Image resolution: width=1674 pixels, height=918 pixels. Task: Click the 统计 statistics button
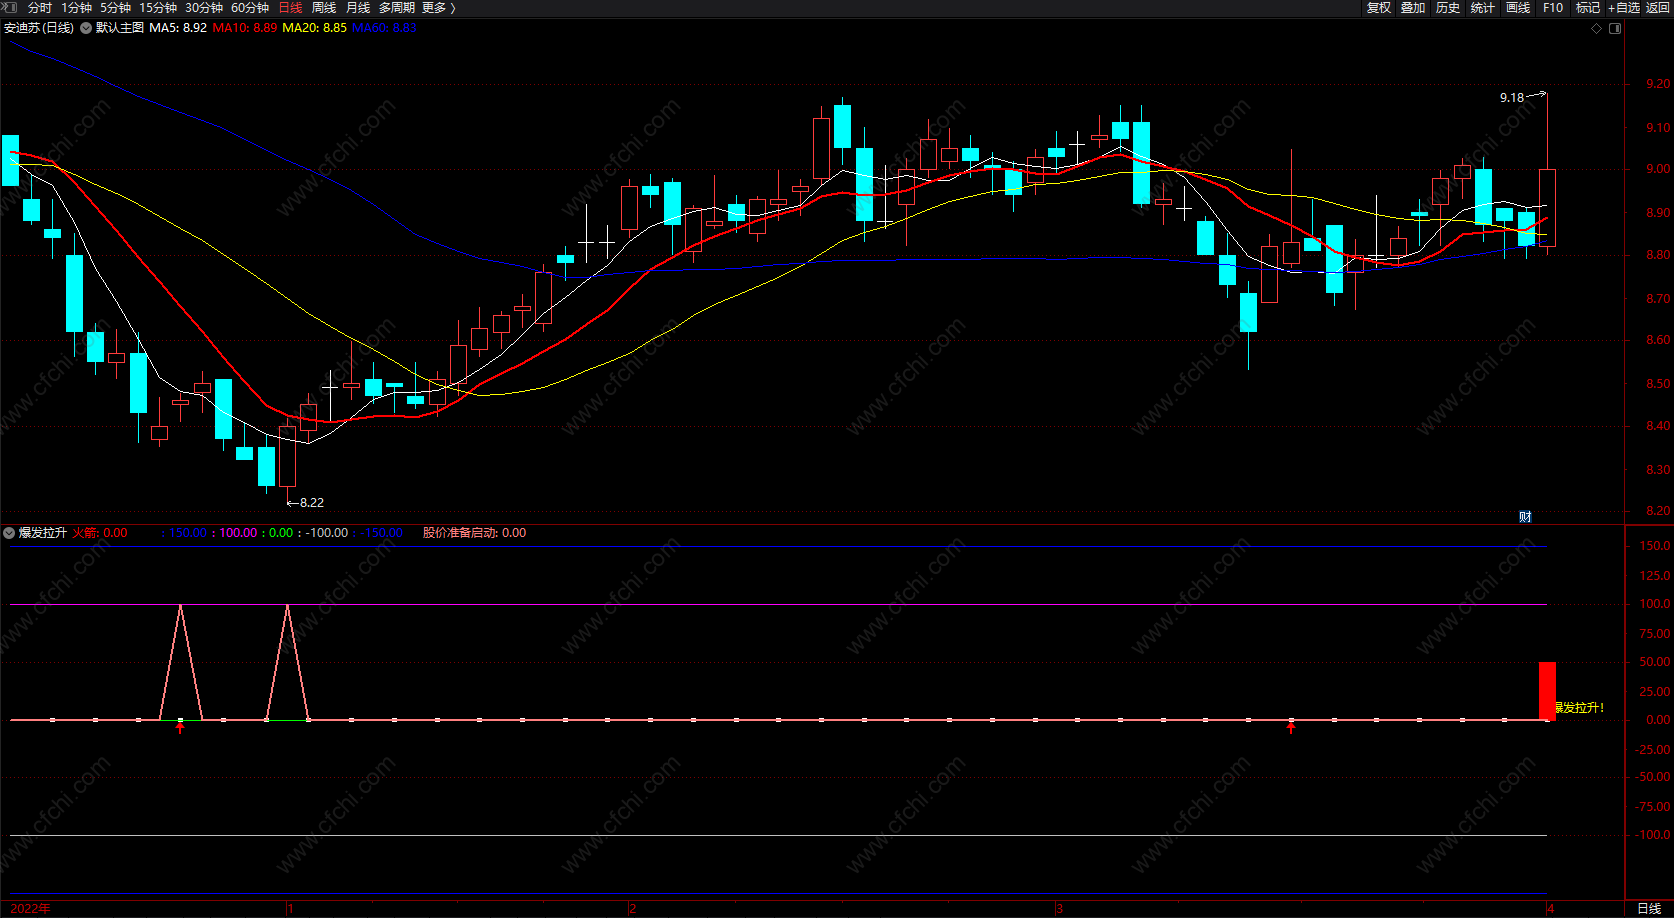1483,8
